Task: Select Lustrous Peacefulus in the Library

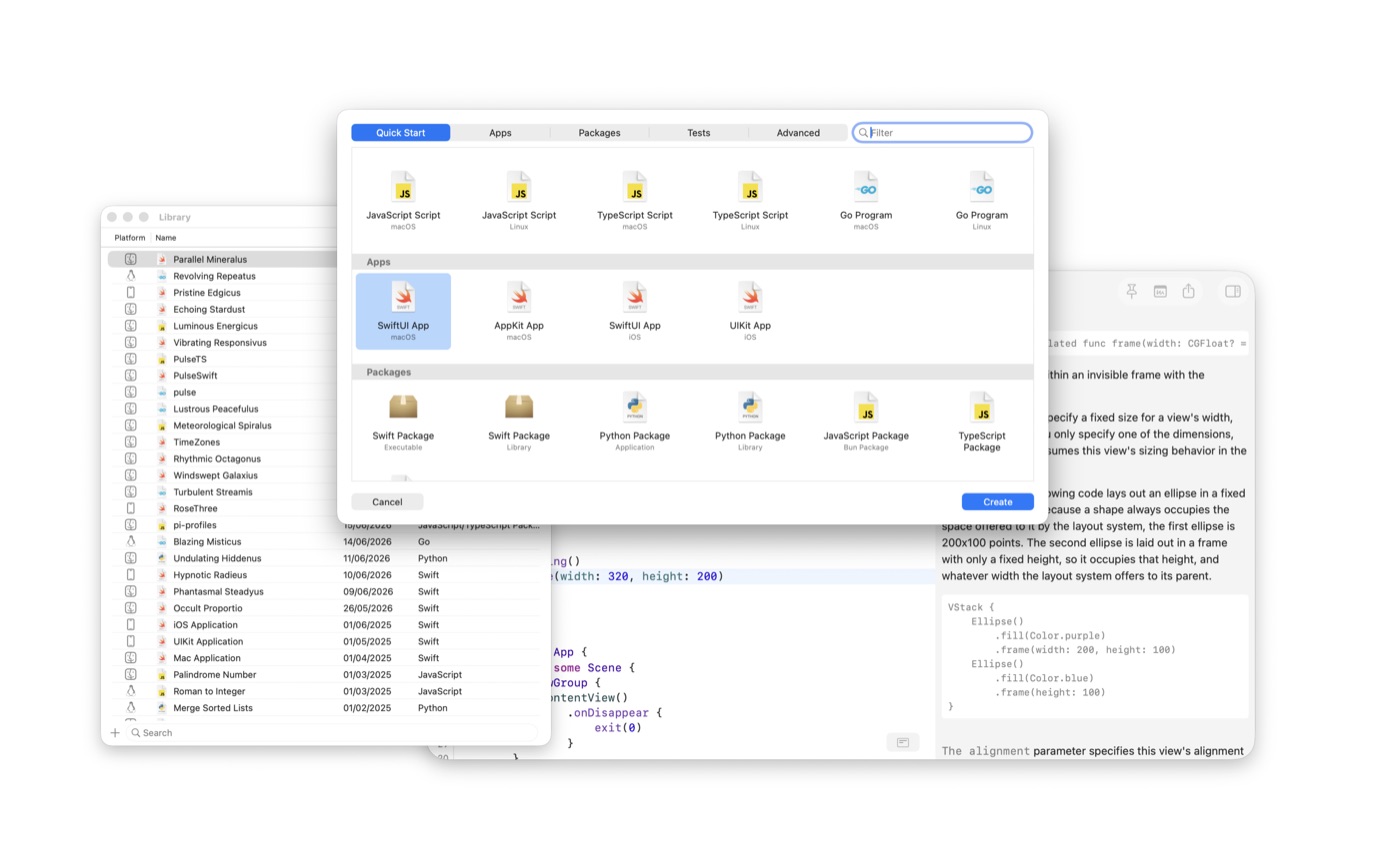Action: (x=222, y=409)
